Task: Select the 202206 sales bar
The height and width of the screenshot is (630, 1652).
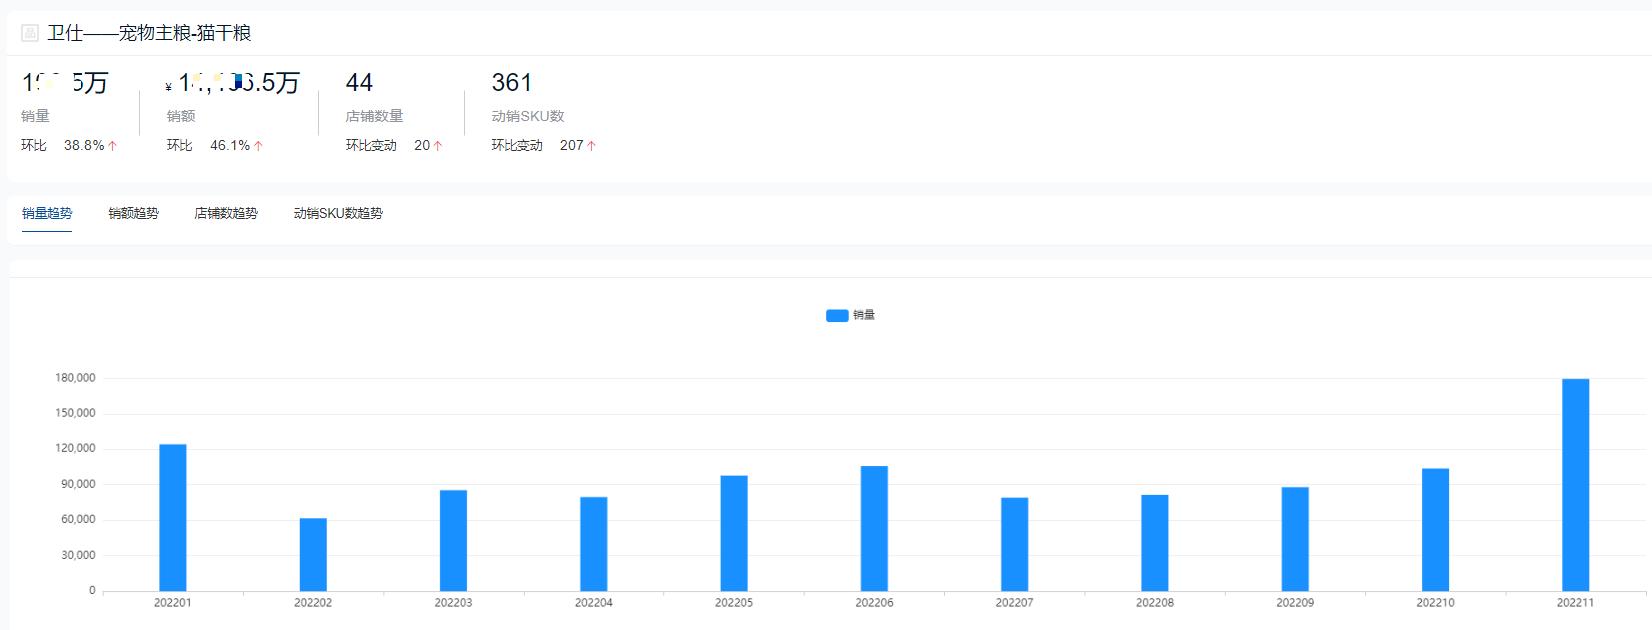Action: coord(874,528)
